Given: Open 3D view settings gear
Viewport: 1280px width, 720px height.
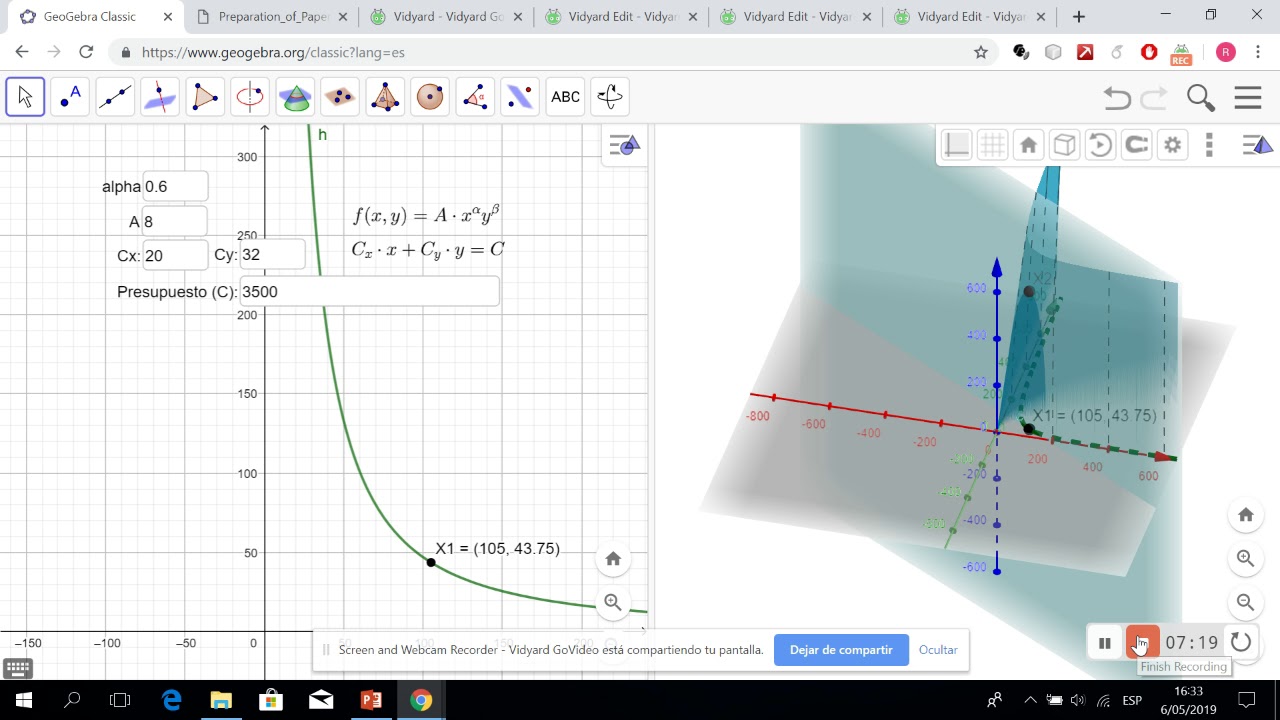Looking at the screenshot, I should (1172, 145).
